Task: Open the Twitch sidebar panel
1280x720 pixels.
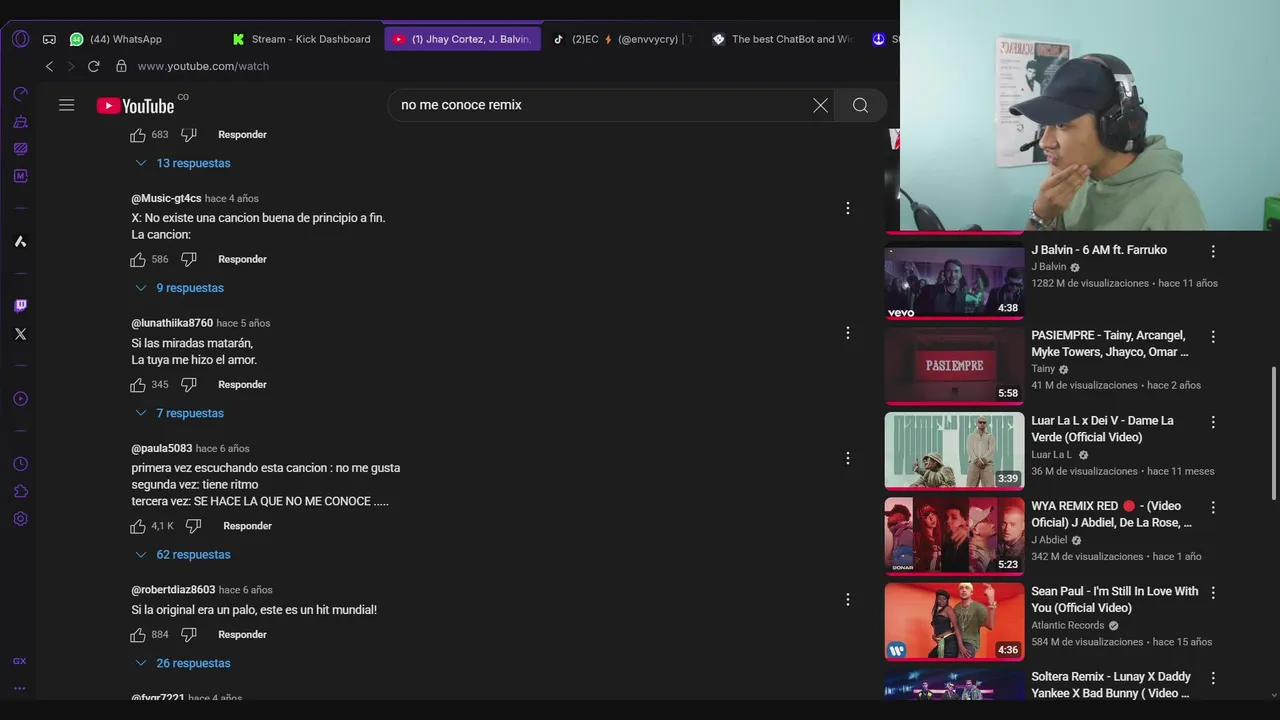Action: (x=20, y=306)
